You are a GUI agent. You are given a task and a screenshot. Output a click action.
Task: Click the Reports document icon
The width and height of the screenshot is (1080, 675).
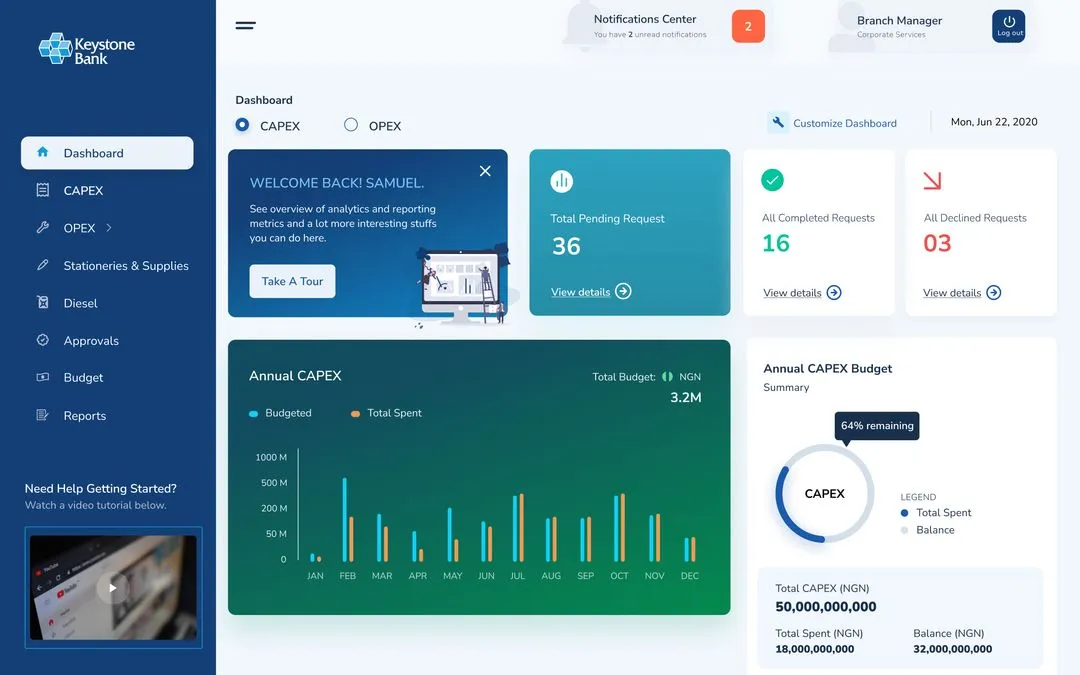coord(43,415)
